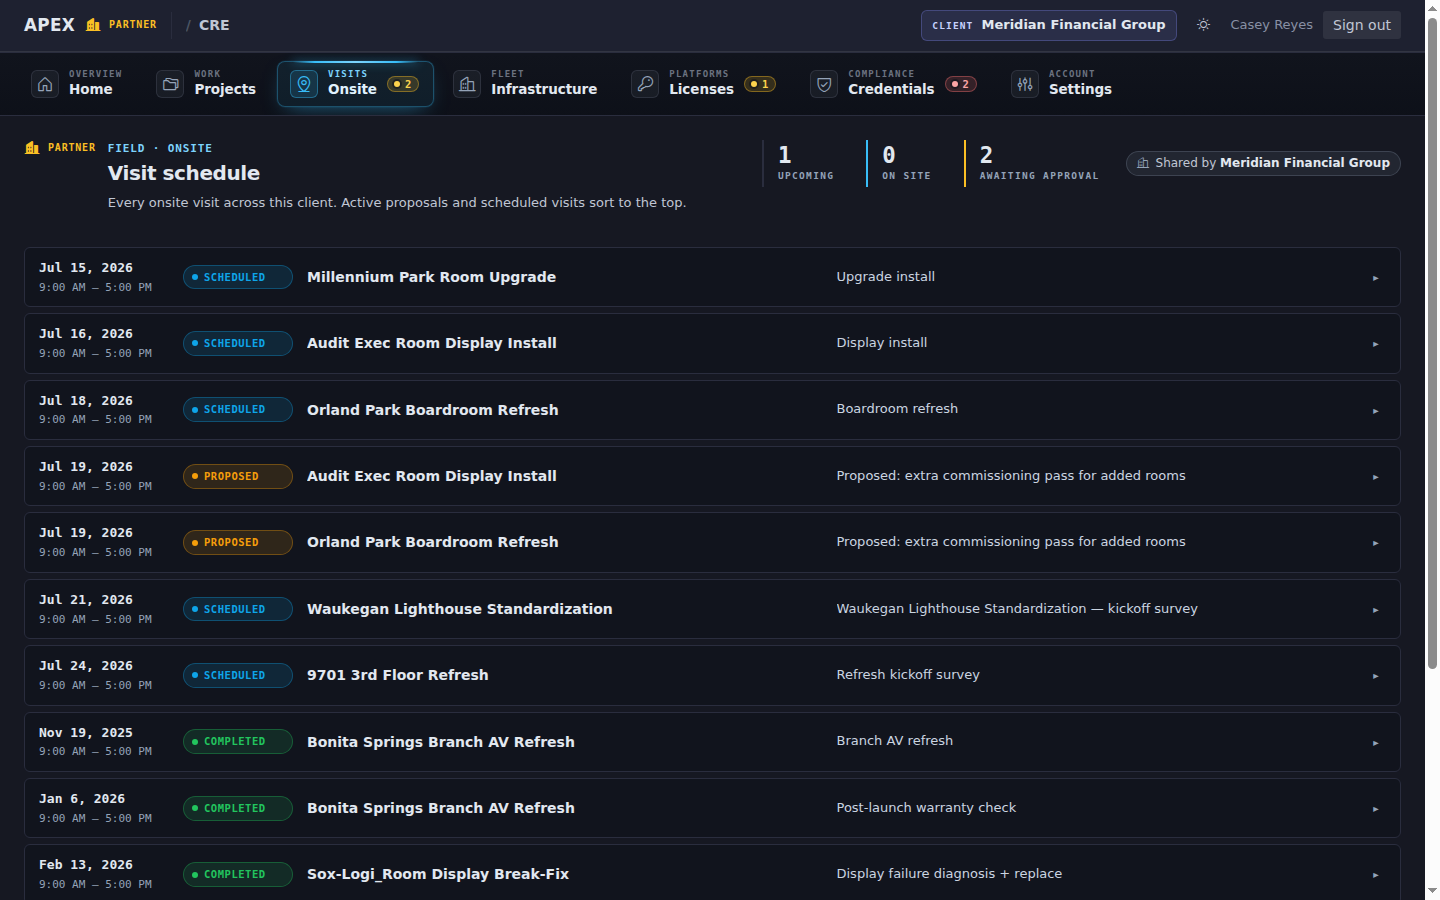The width and height of the screenshot is (1440, 900).
Task: Click the Shared by Meridian Financial Group badge
Action: coord(1263,163)
